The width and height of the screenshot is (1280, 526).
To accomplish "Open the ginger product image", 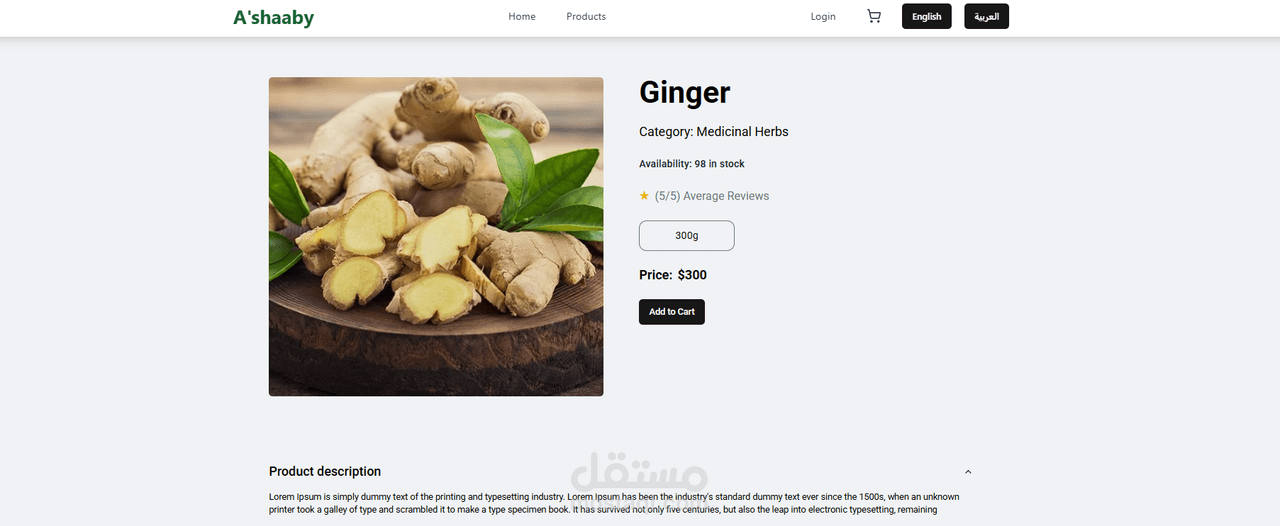I will (436, 237).
